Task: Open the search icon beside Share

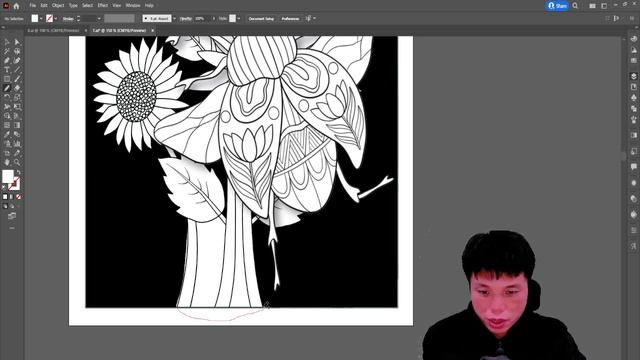Action: [x=575, y=6]
